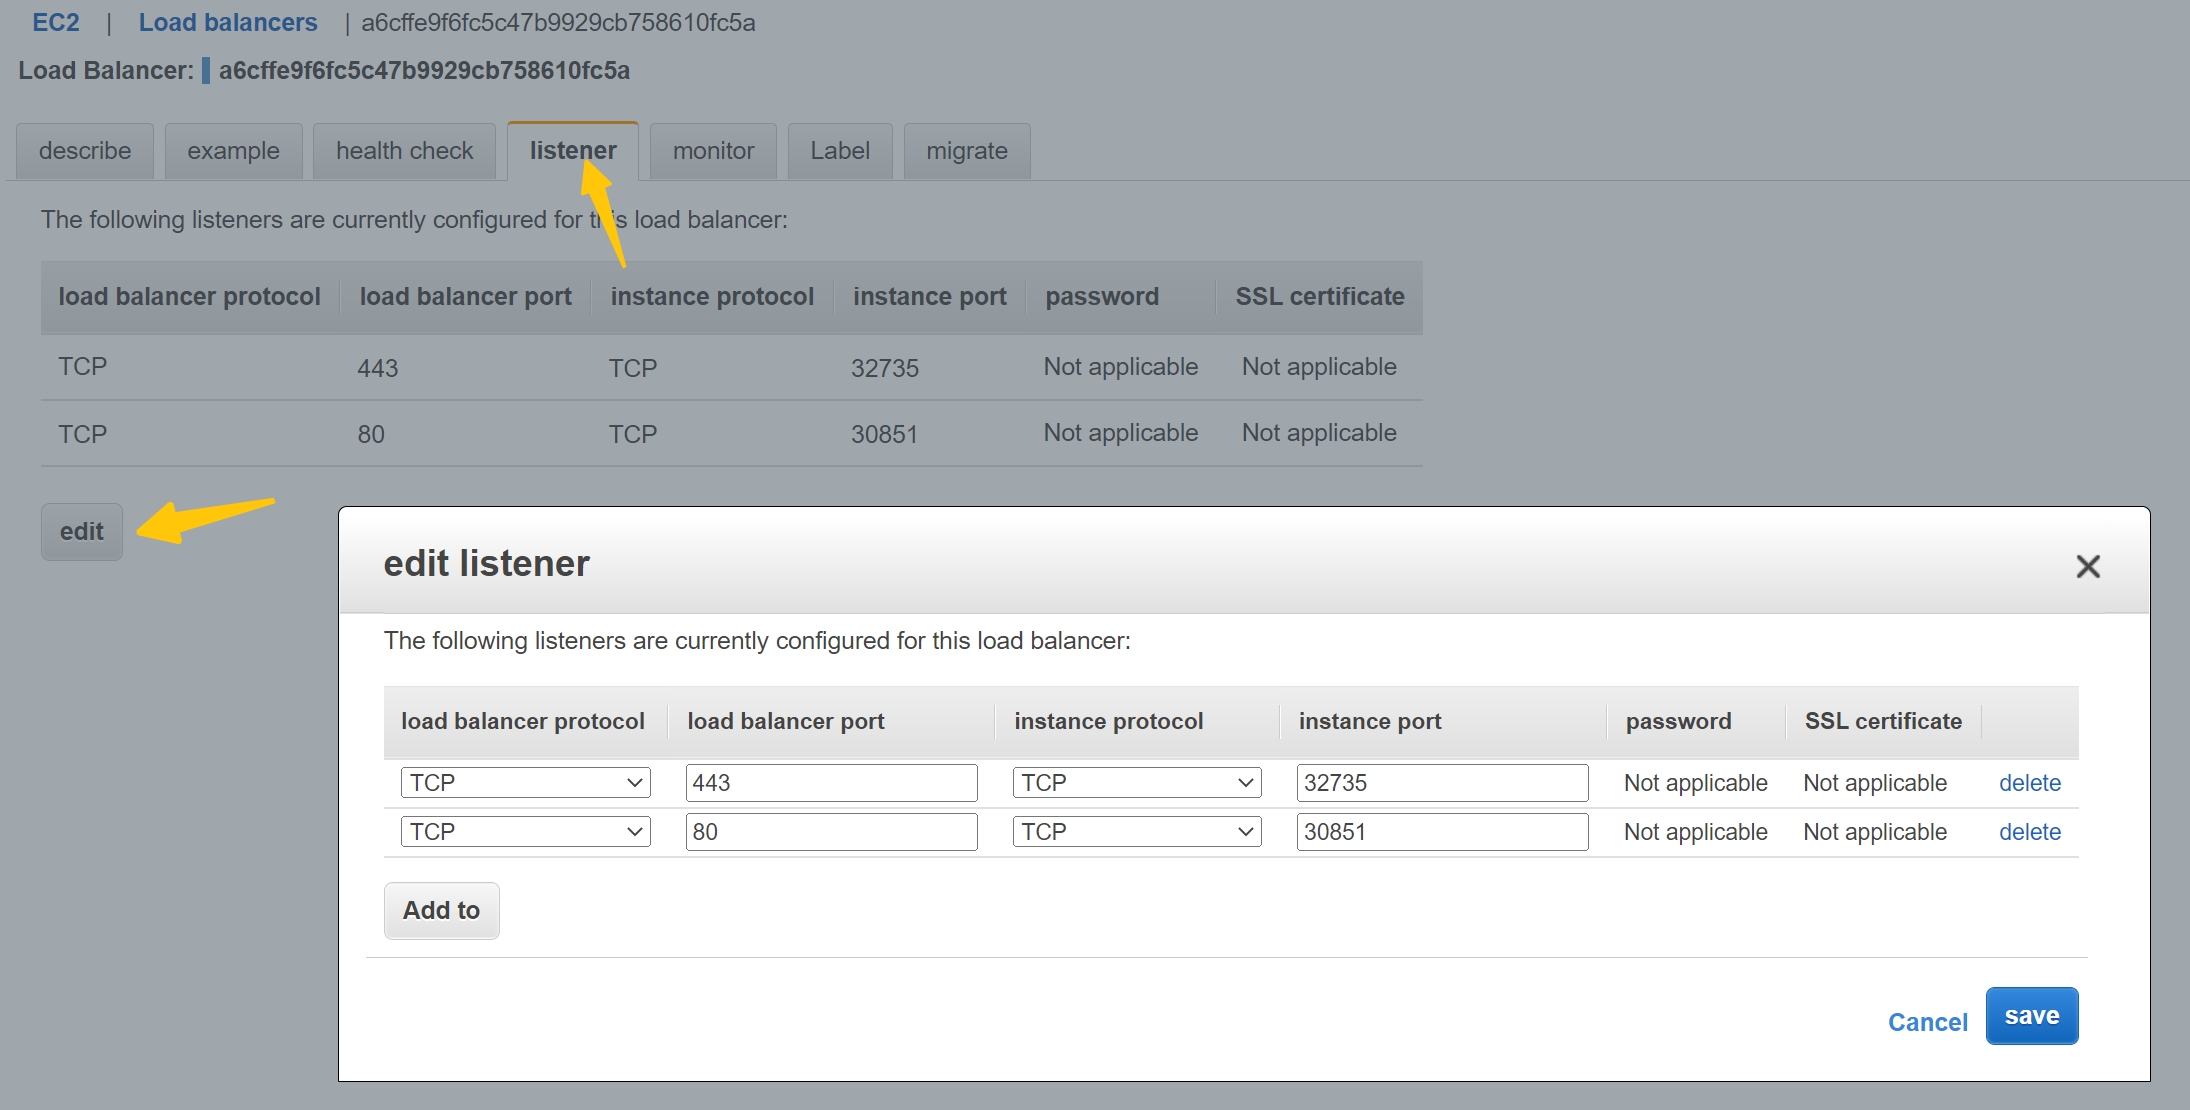Navigate to Load balancers breadcrumb link
Image resolution: width=2190 pixels, height=1110 pixels.
click(228, 22)
